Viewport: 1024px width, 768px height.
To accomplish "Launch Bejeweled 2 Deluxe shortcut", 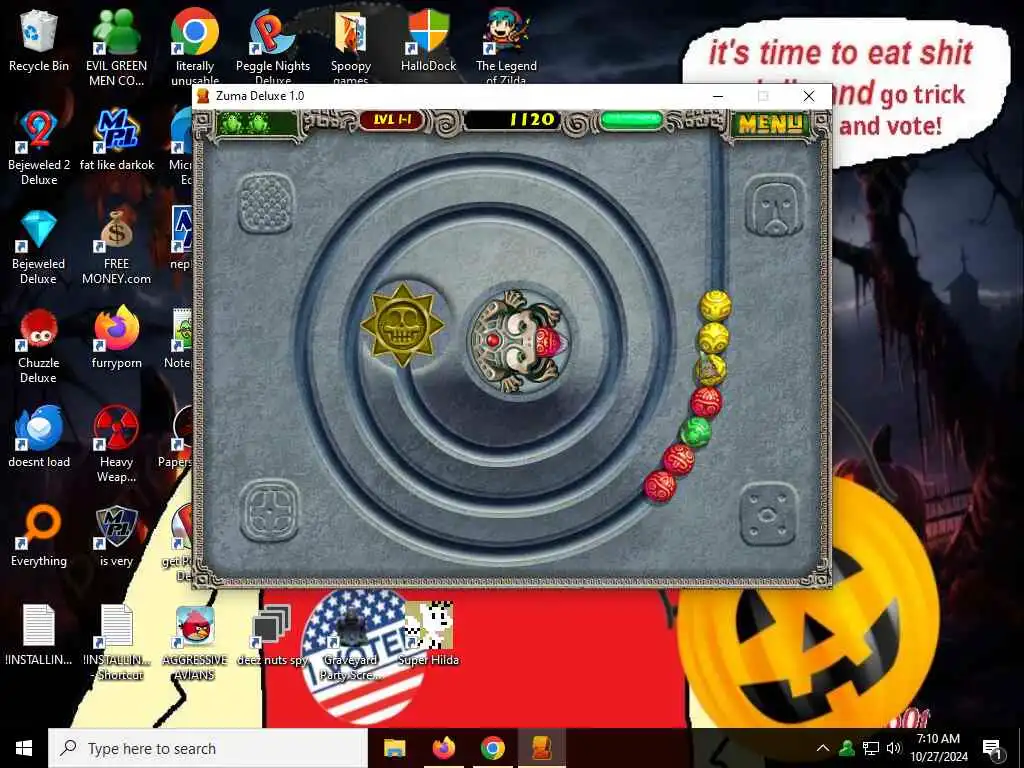I will pyautogui.click(x=39, y=148).
